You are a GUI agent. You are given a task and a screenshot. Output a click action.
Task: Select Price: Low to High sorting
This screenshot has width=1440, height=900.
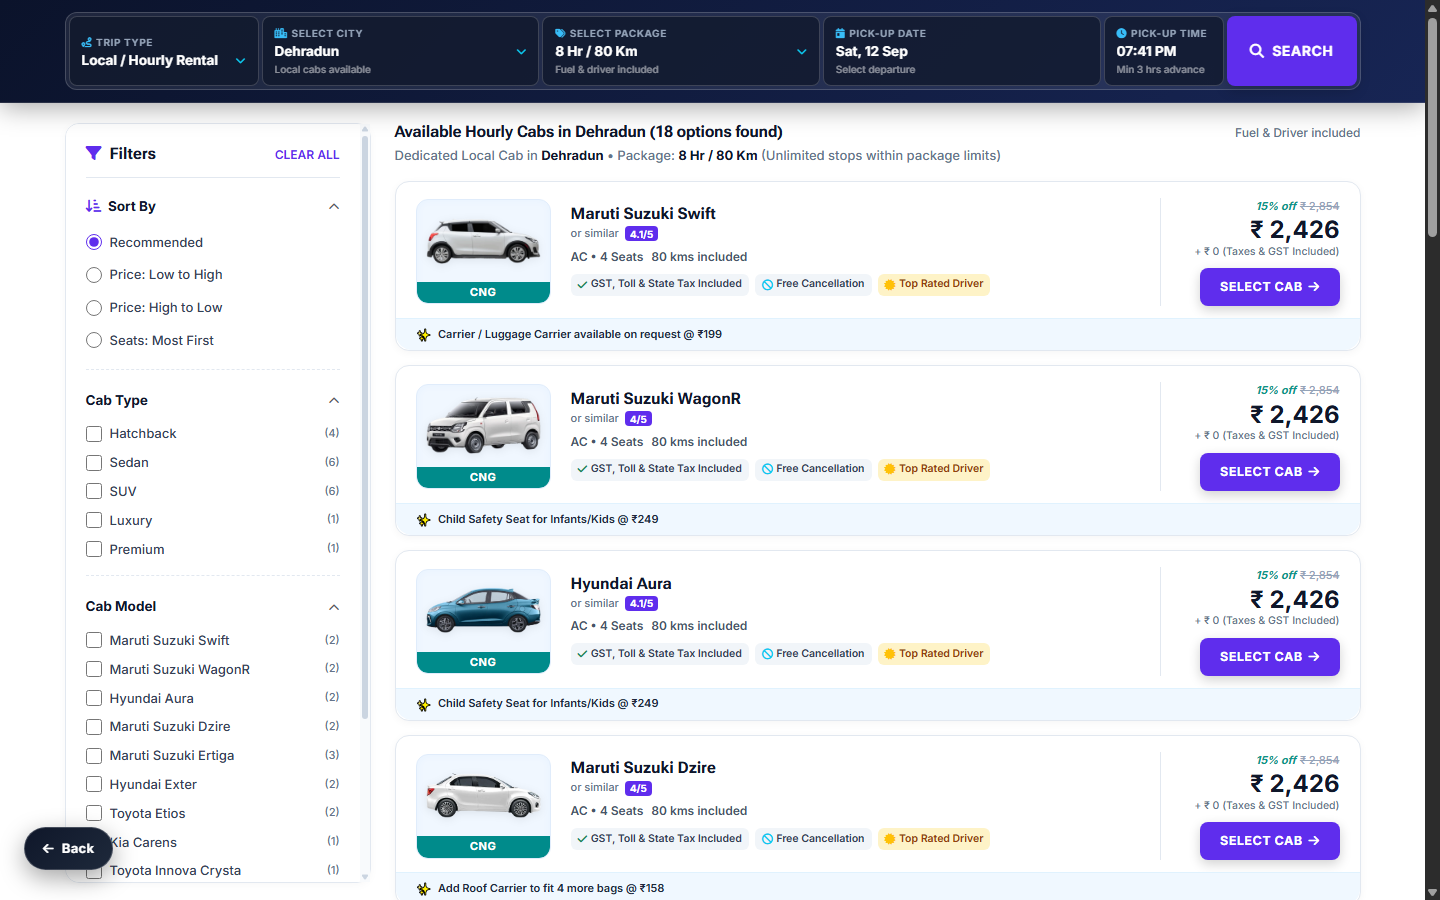[x=94, y=275]
